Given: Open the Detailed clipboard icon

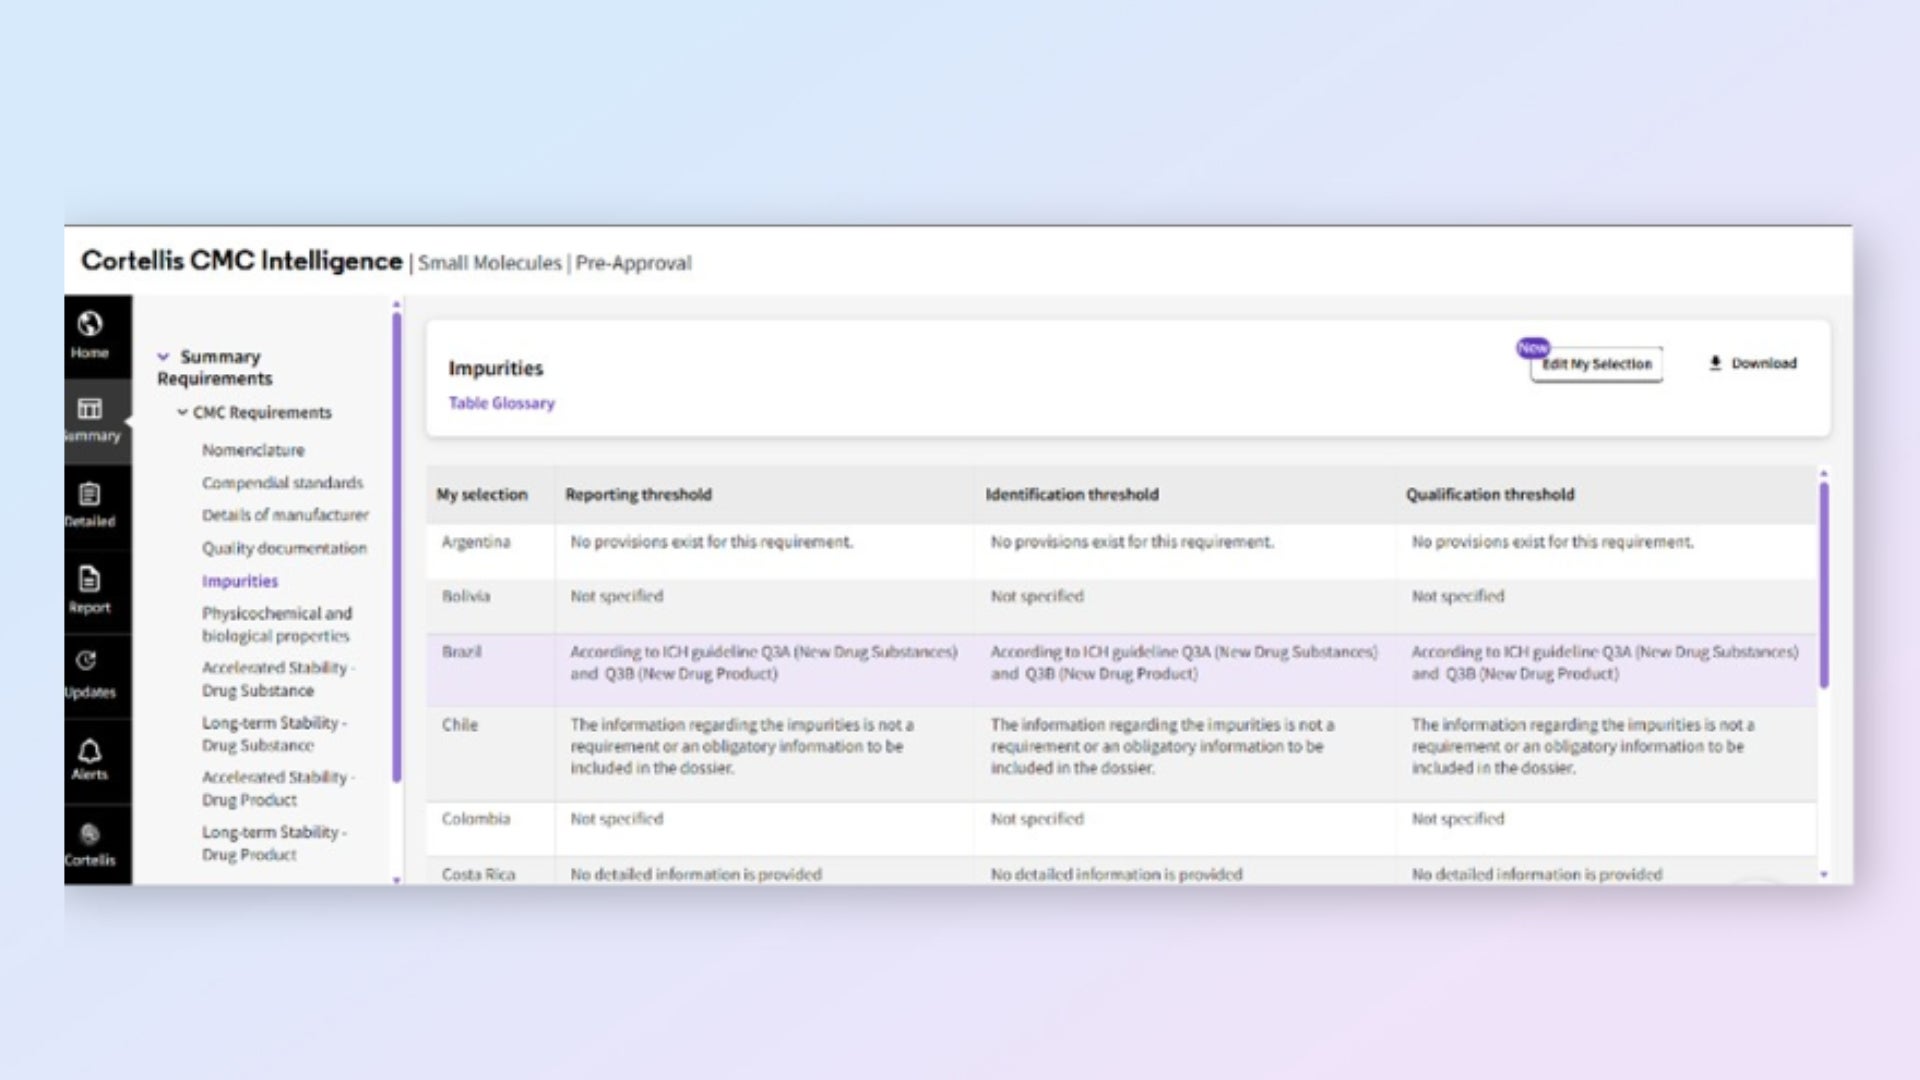Looking at the screenshot, I should click(x=90, y=494).
